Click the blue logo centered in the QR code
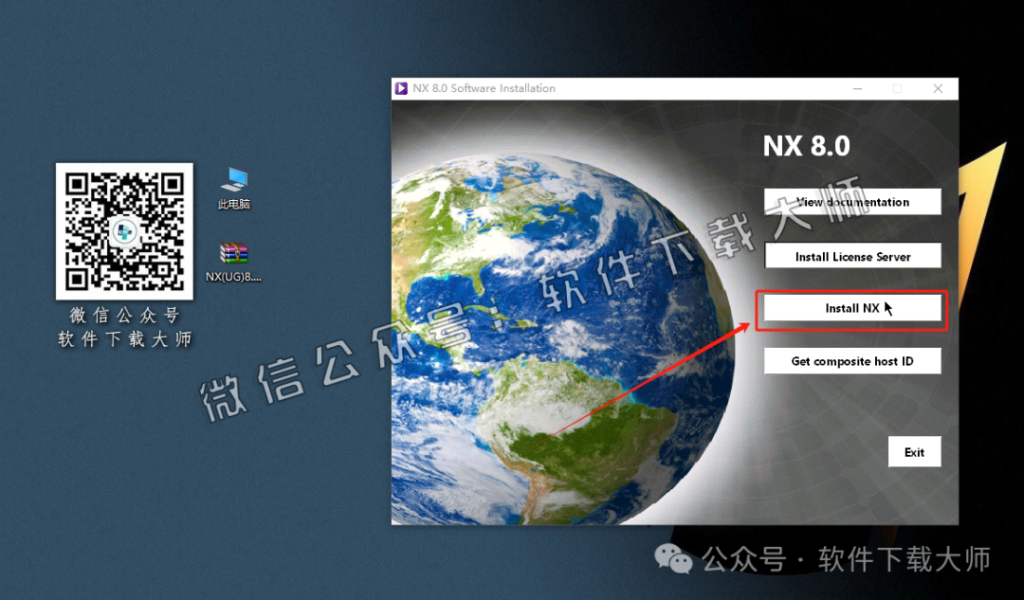This screenshot has height=600, width=1024. pos(124,233)
